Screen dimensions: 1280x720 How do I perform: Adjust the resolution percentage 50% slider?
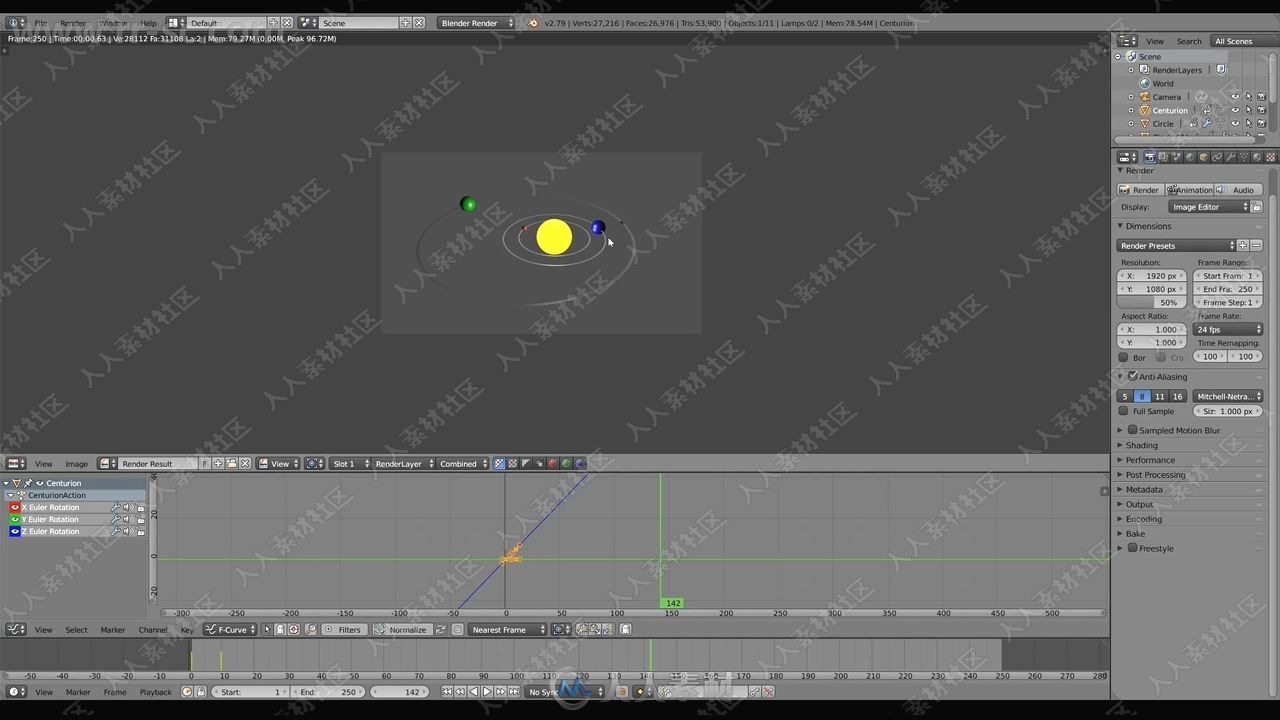[x=1152, y=302]
